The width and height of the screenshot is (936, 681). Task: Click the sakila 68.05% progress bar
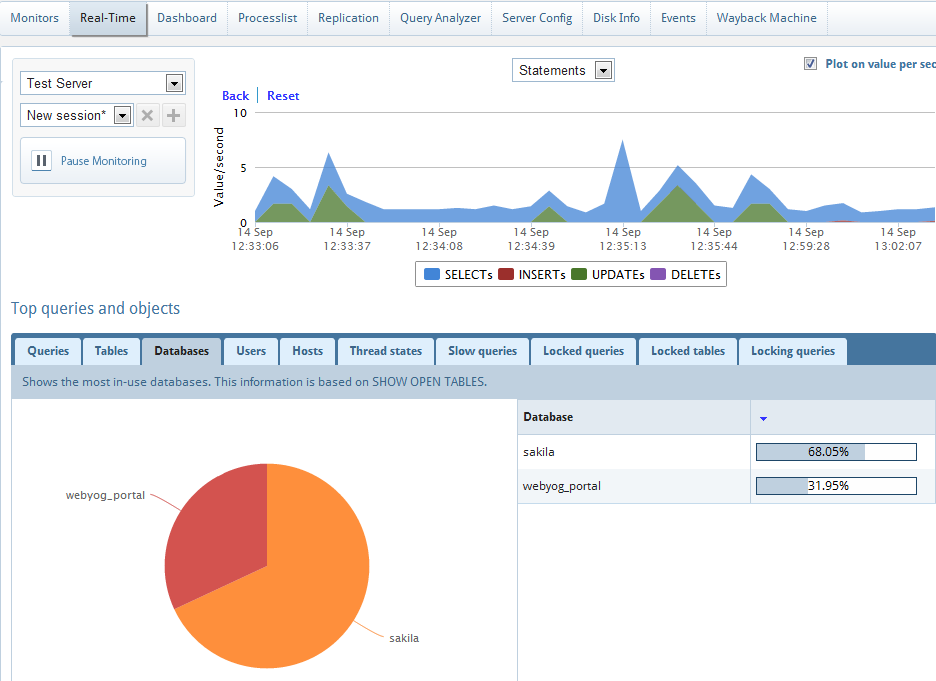coord(836,452)
